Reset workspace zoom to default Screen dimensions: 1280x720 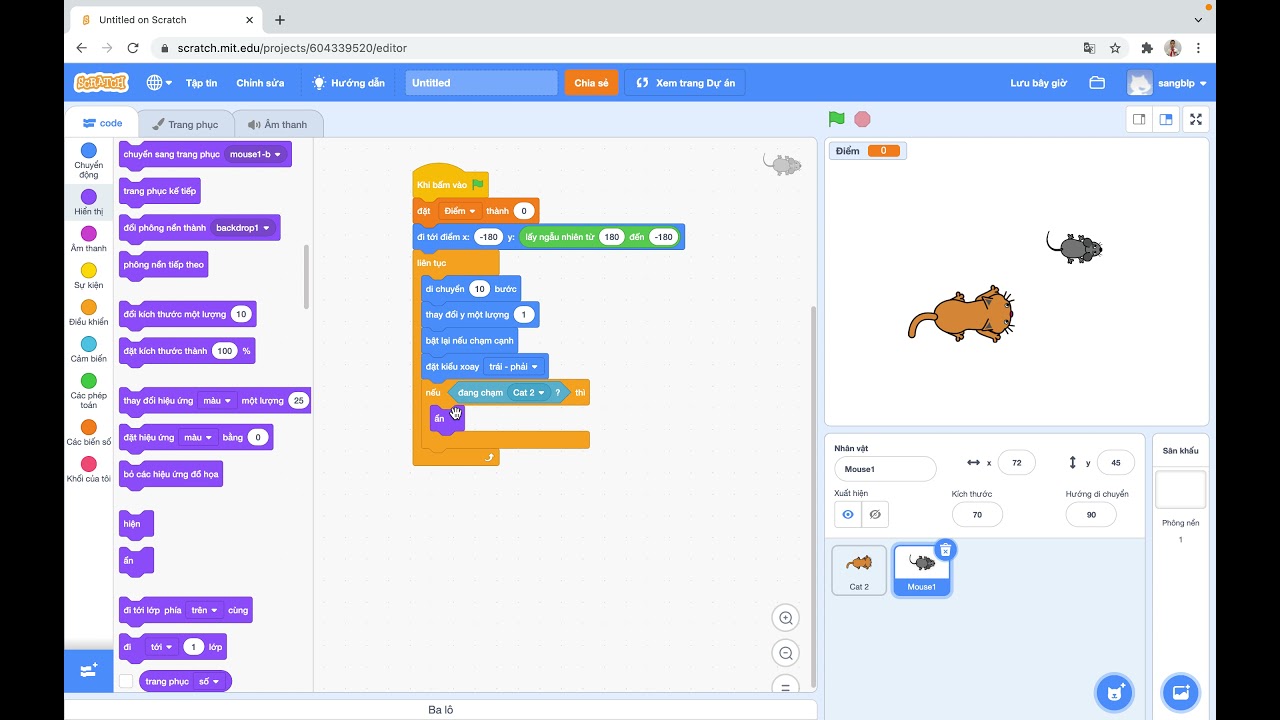click(786, 685)
